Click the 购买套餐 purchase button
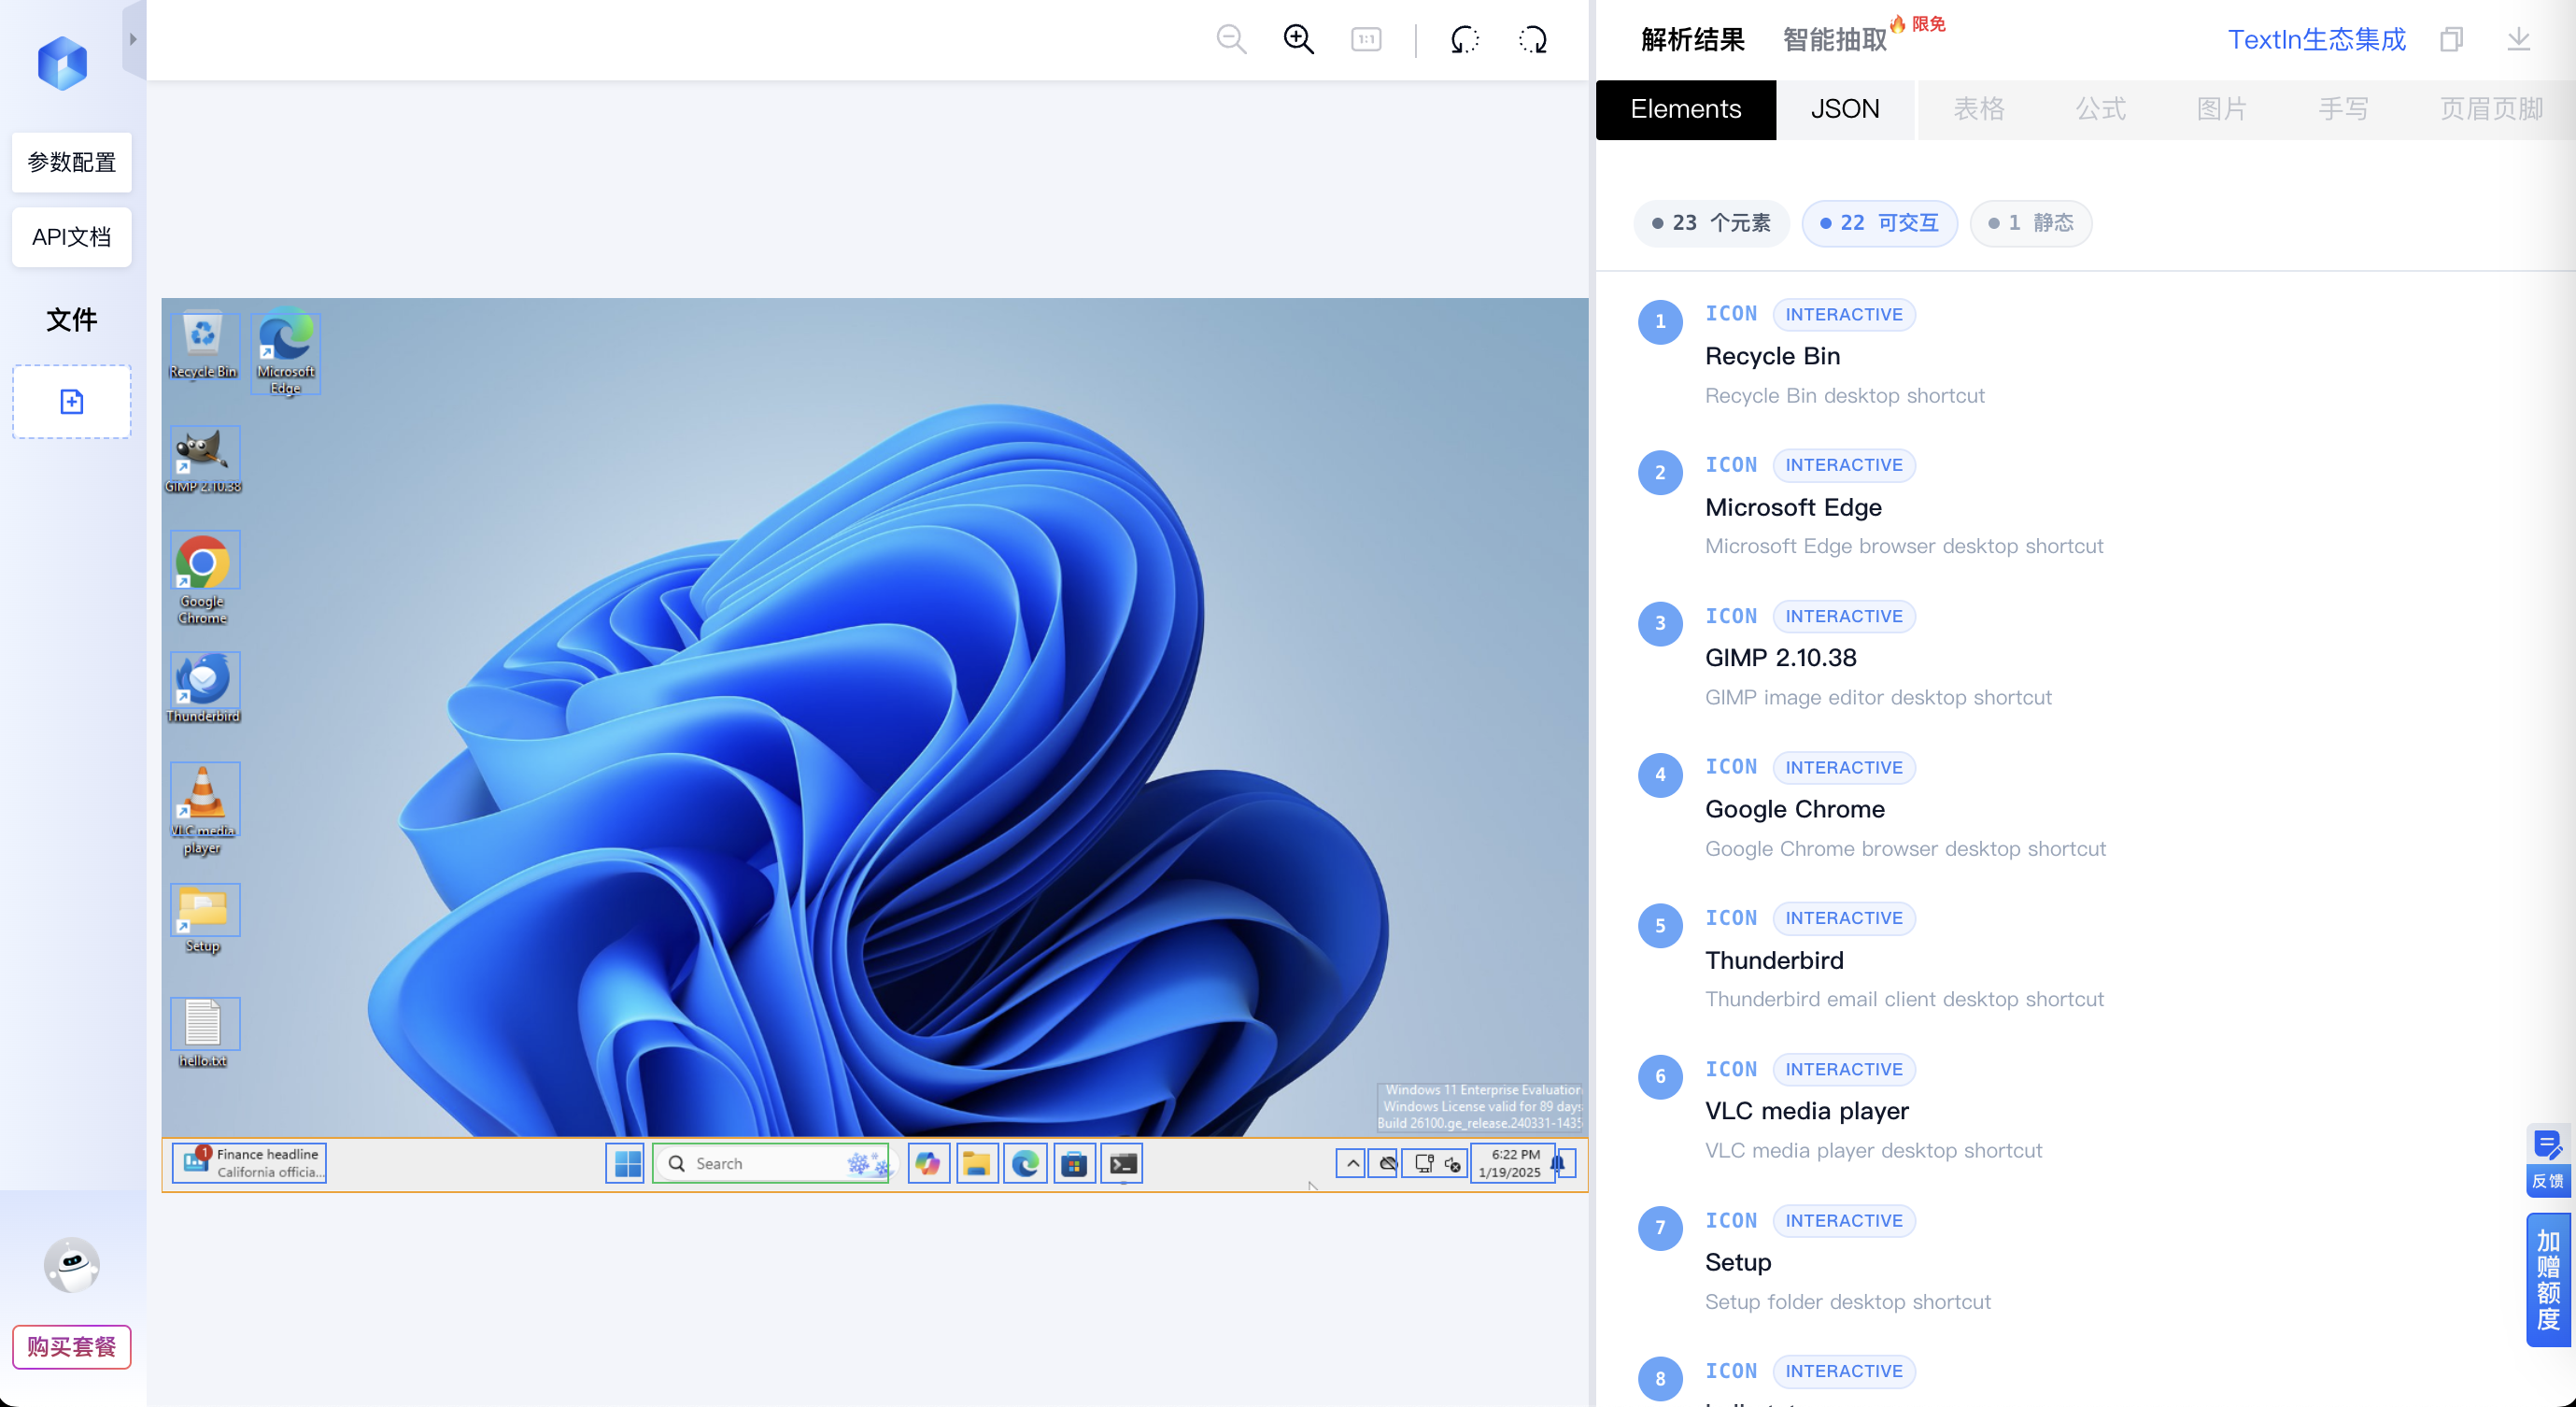2576x1407 pixels. point(72,1346)
